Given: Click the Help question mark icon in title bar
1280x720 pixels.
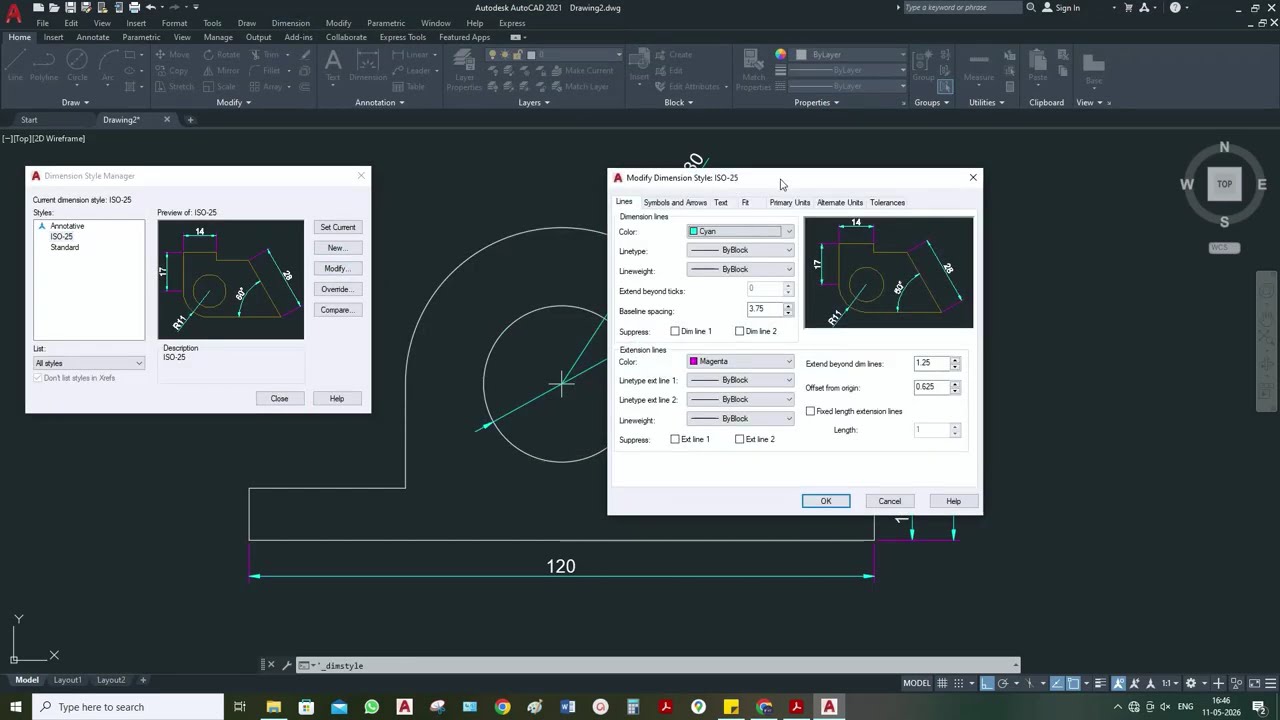Looking at the screenshot, I should pyautogui.click(x=1175, y=8).
